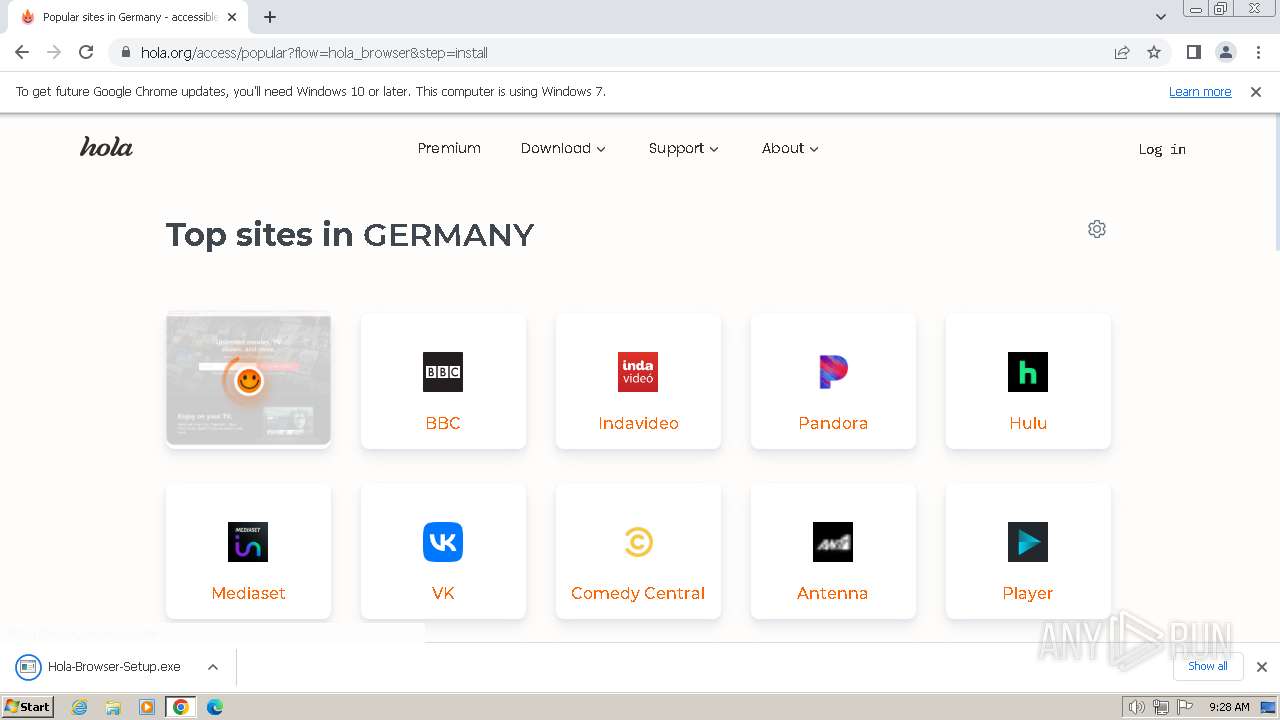
Task: Open Windows Media Player from taskbar
Action: pyautogui.click(x=147, y=707)
